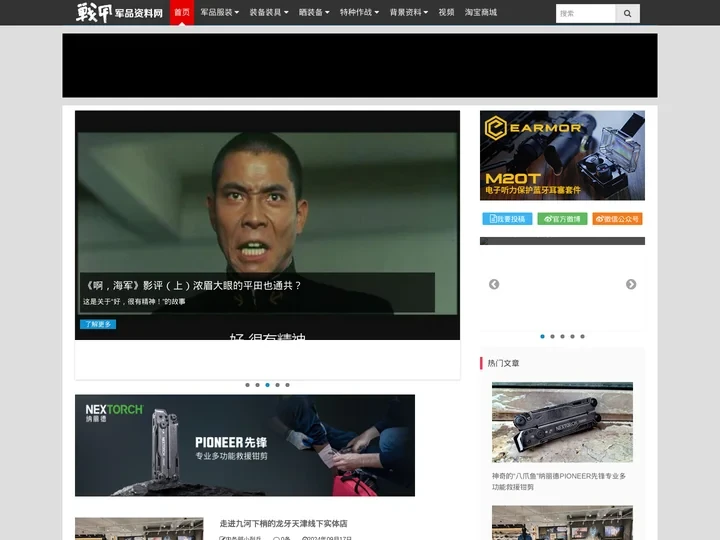Click the store photo thumbnail beside 龙牙 article
This screenshot has width=720, height=540.
coord(139,529)
